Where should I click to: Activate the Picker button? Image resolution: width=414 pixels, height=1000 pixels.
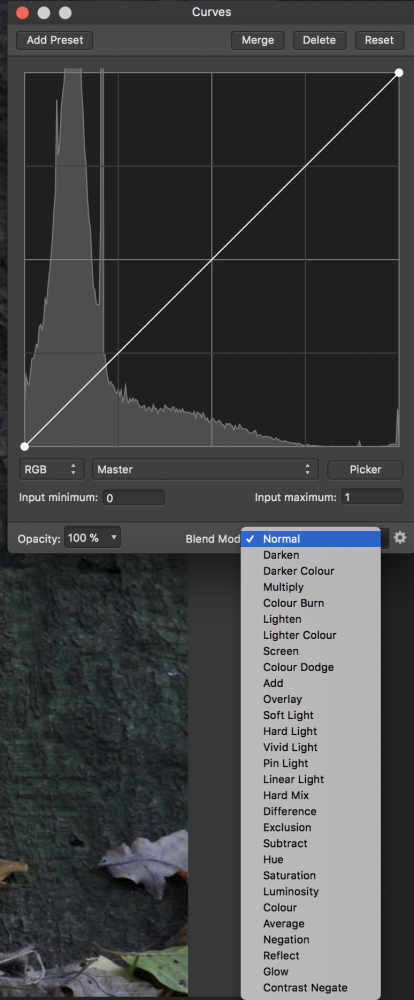365,469
